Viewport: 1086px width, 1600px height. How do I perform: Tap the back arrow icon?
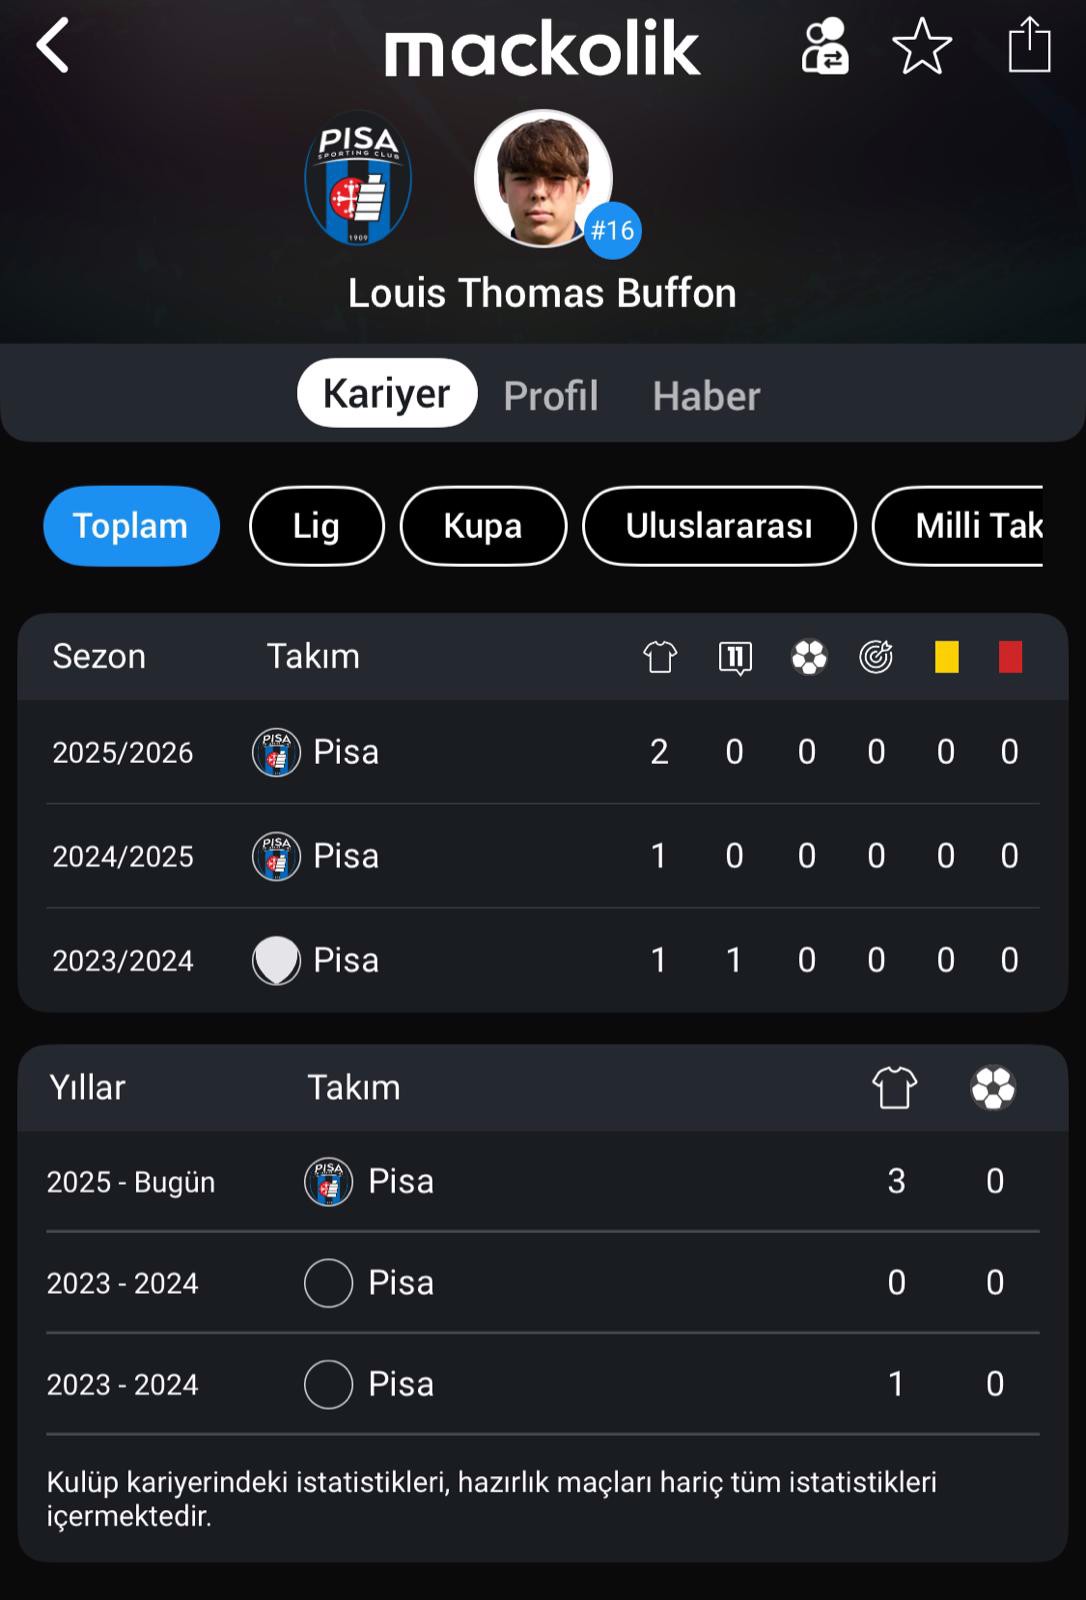click(53, 46)
